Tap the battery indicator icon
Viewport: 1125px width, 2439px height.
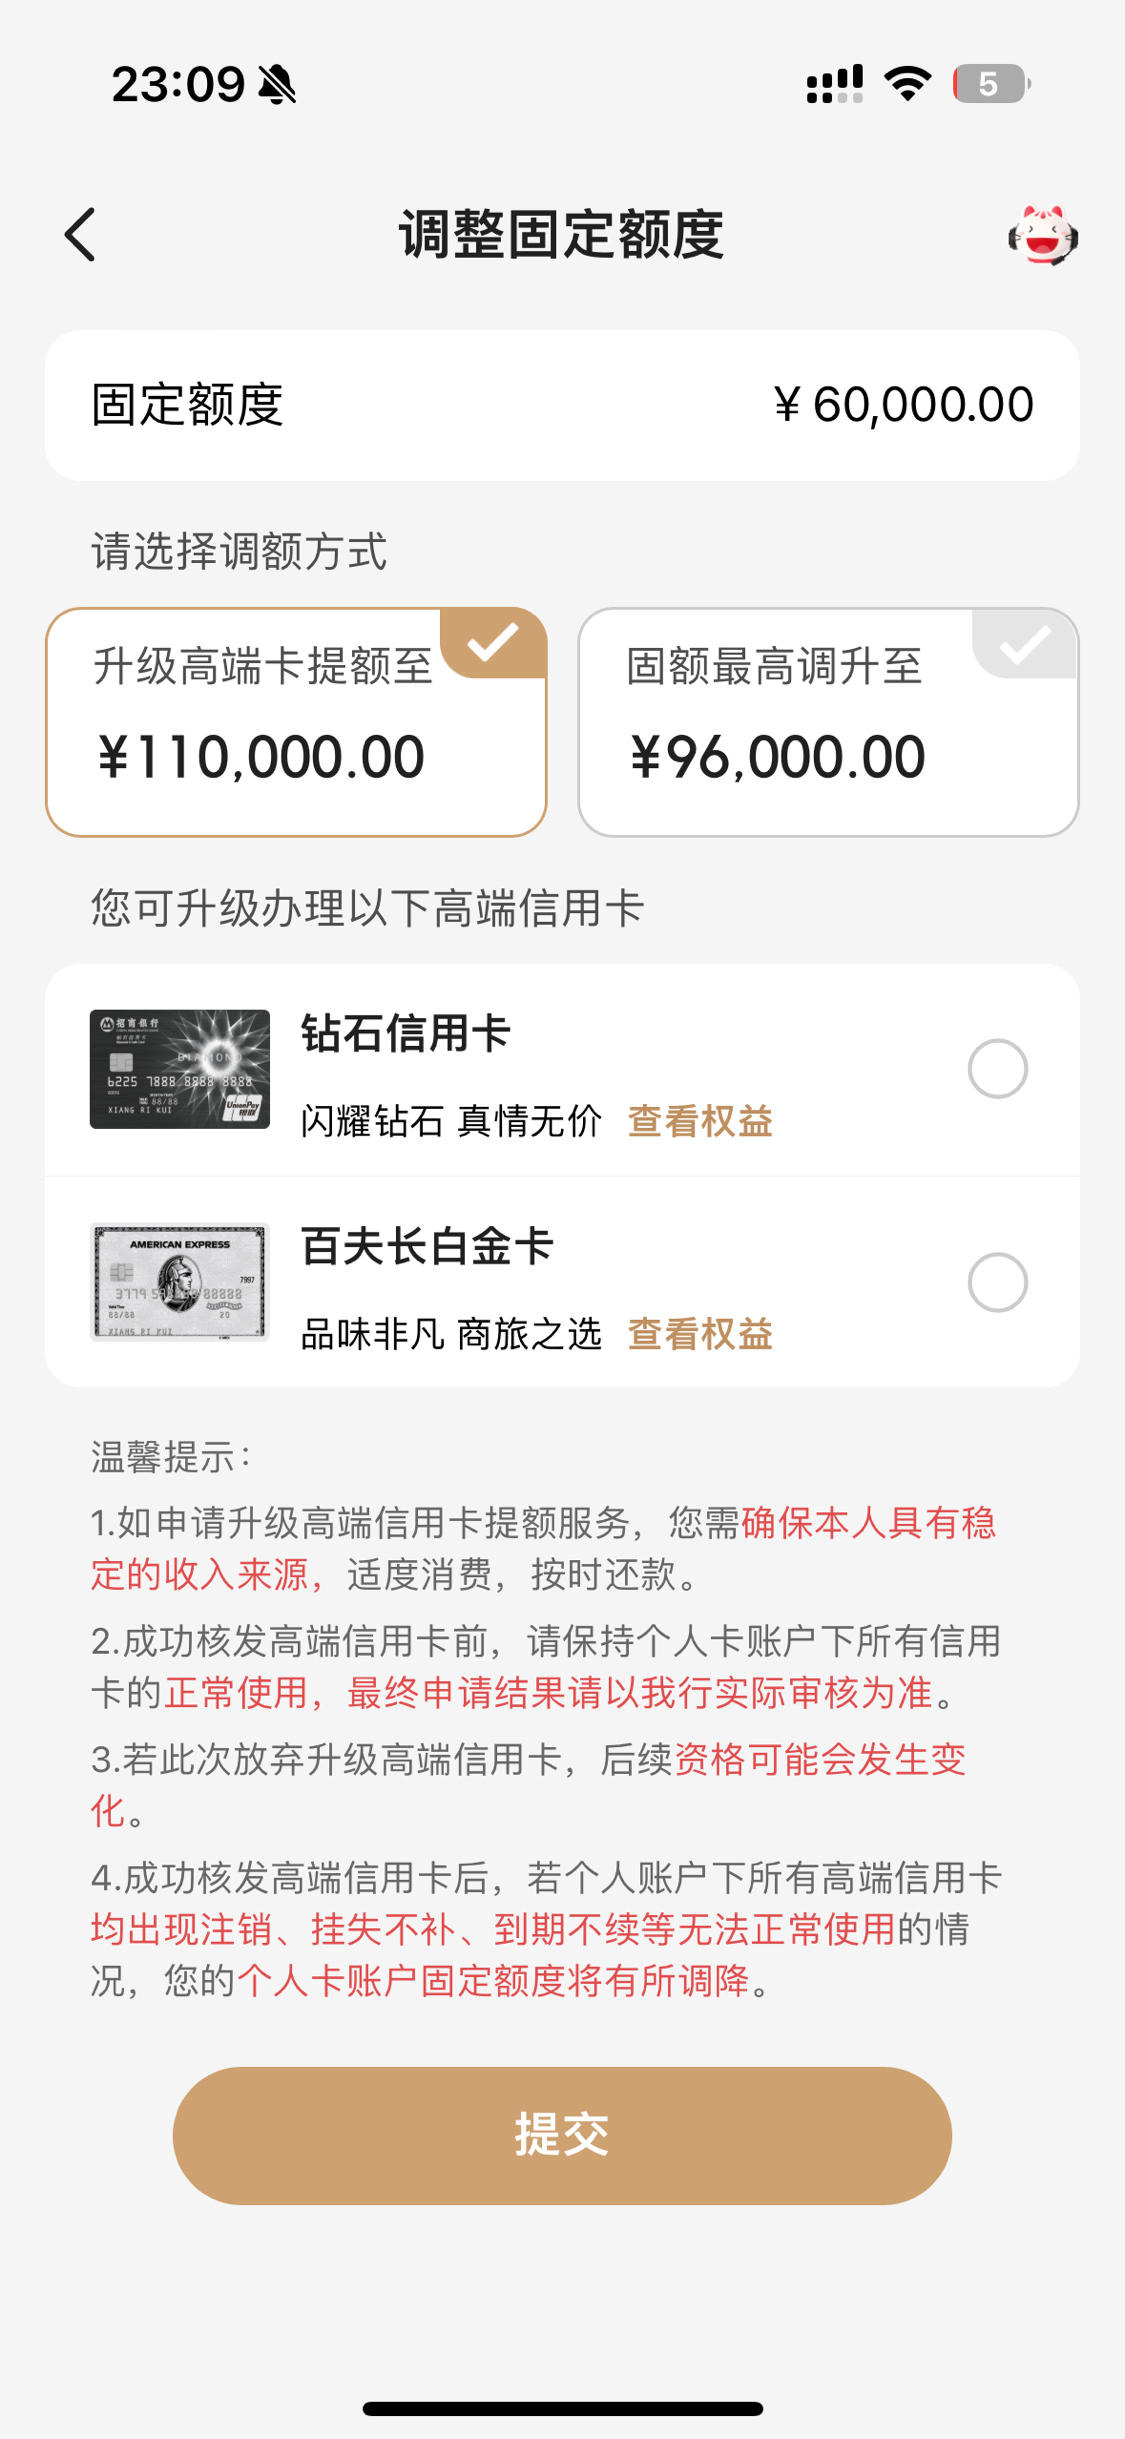(991, 84)
